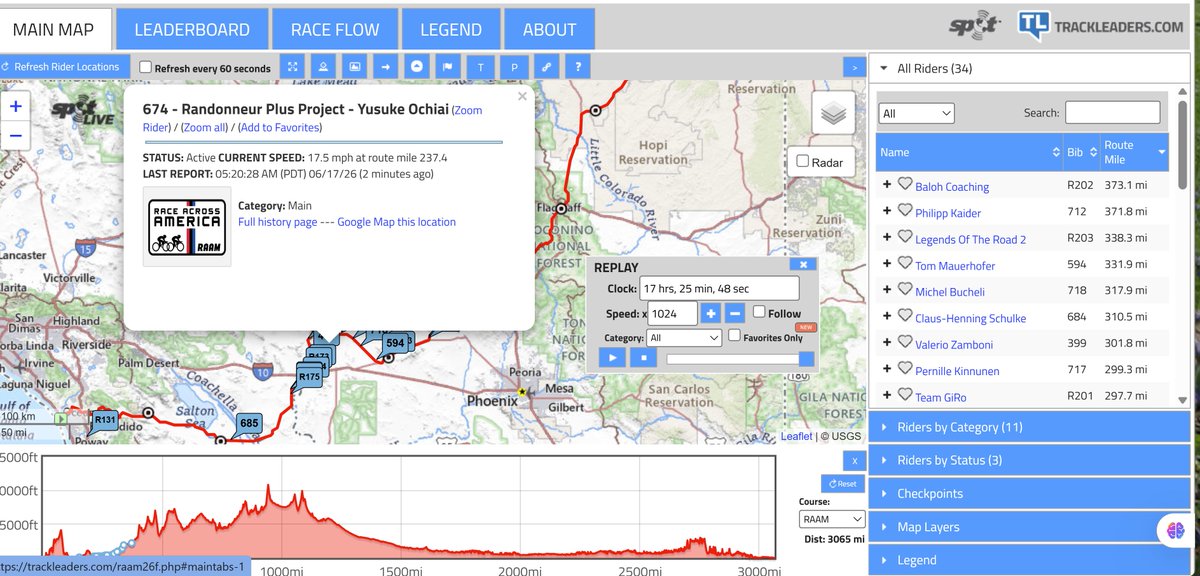Zoom in the map with plus
Screen dimensions: 1200x576
16,106
